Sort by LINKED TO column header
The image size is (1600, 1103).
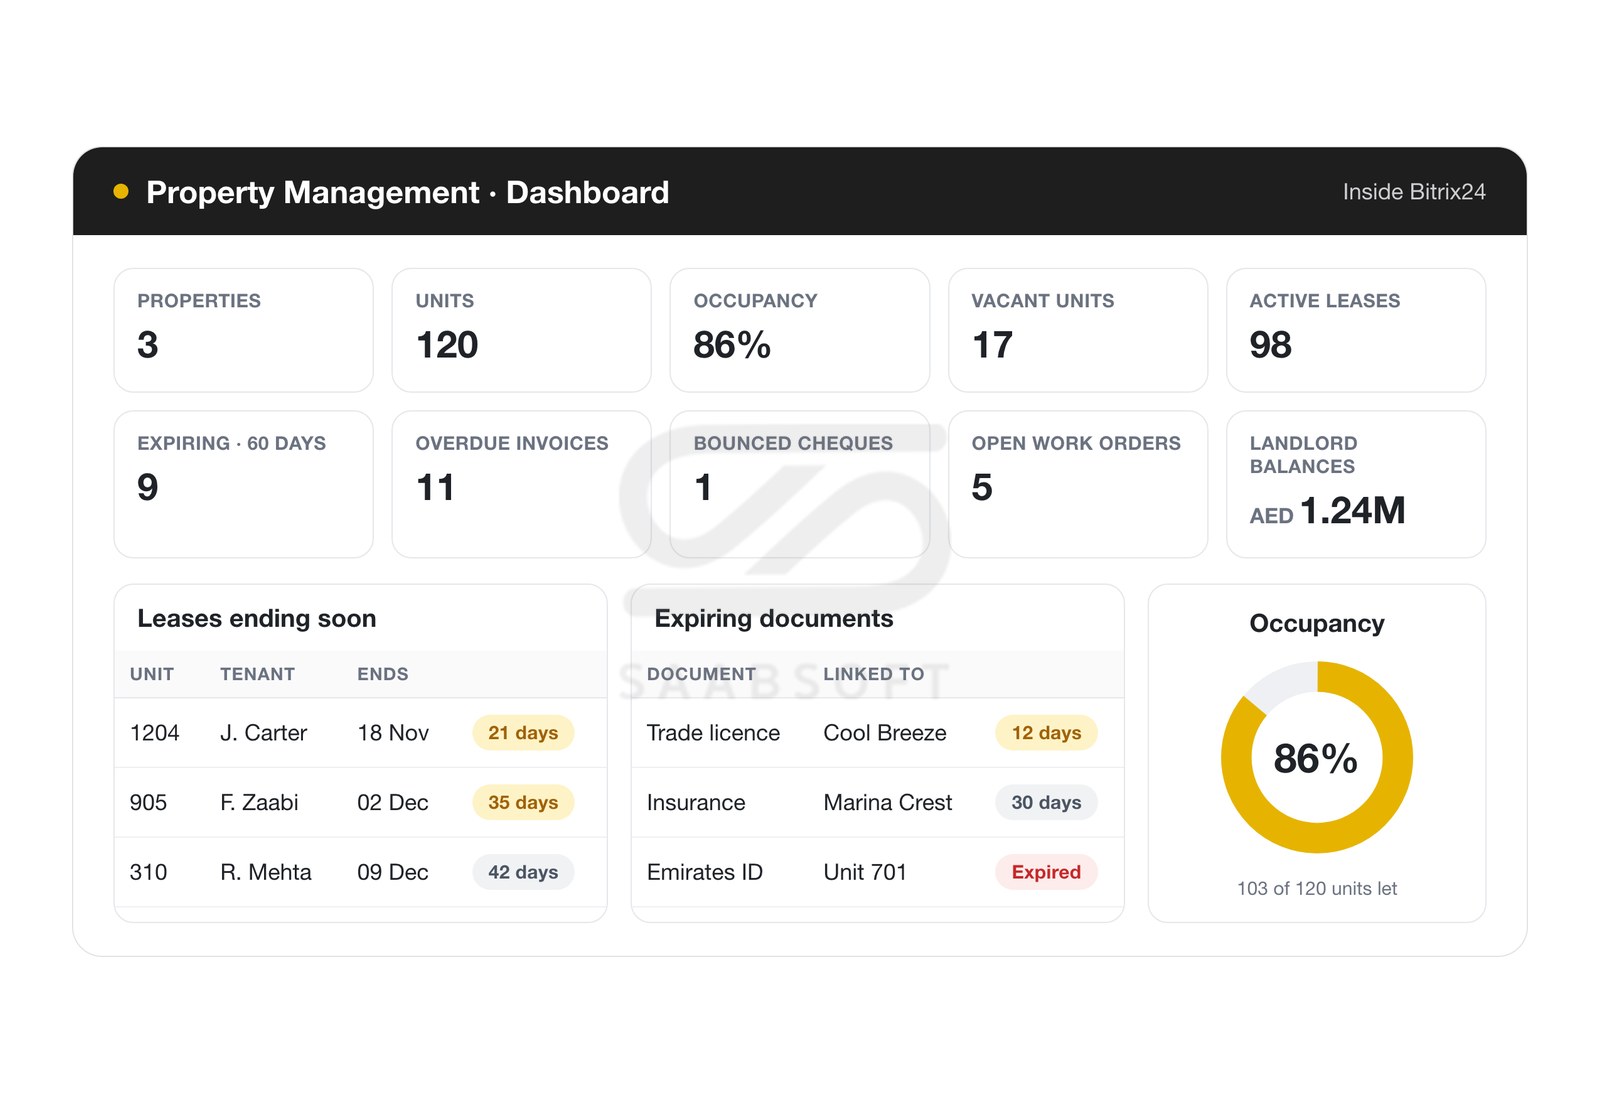[x=873, y=674]
